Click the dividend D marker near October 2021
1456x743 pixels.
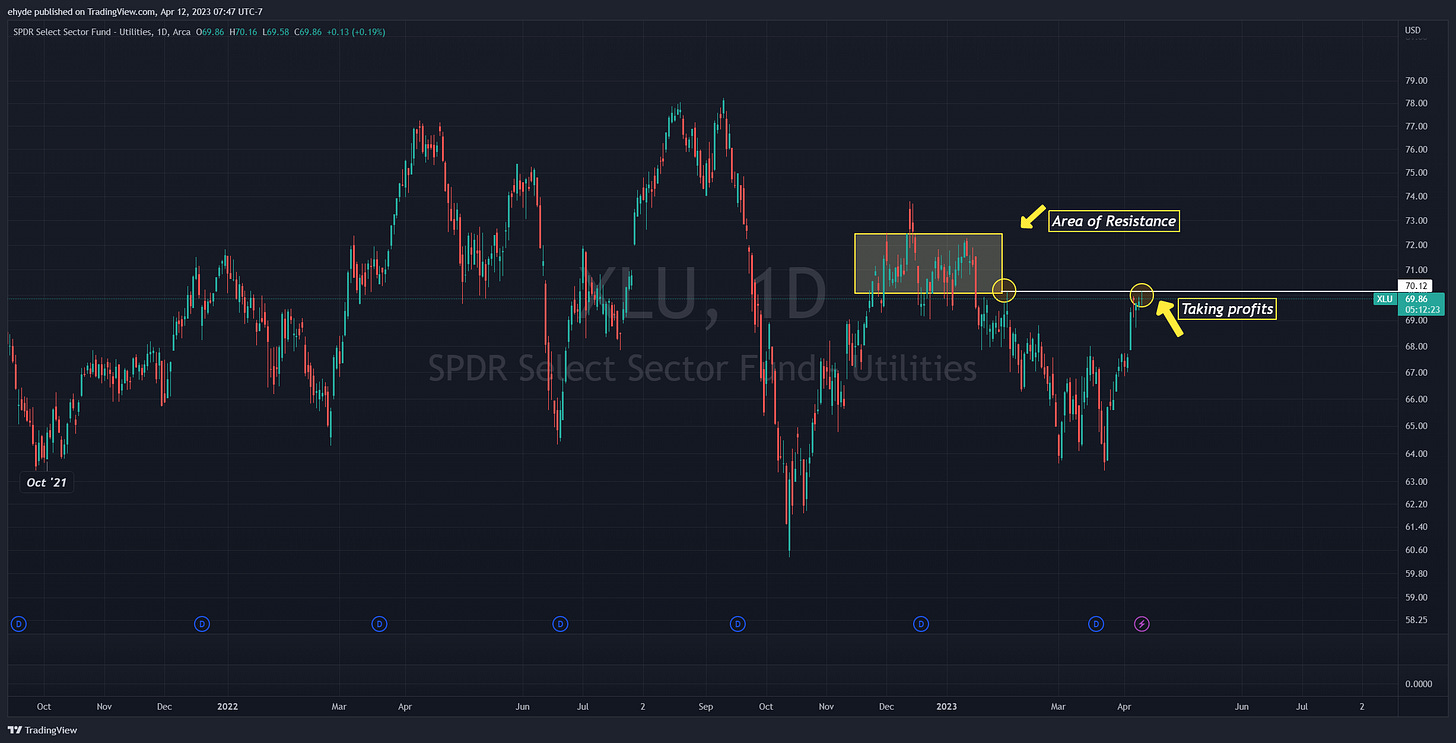point(18,624)
